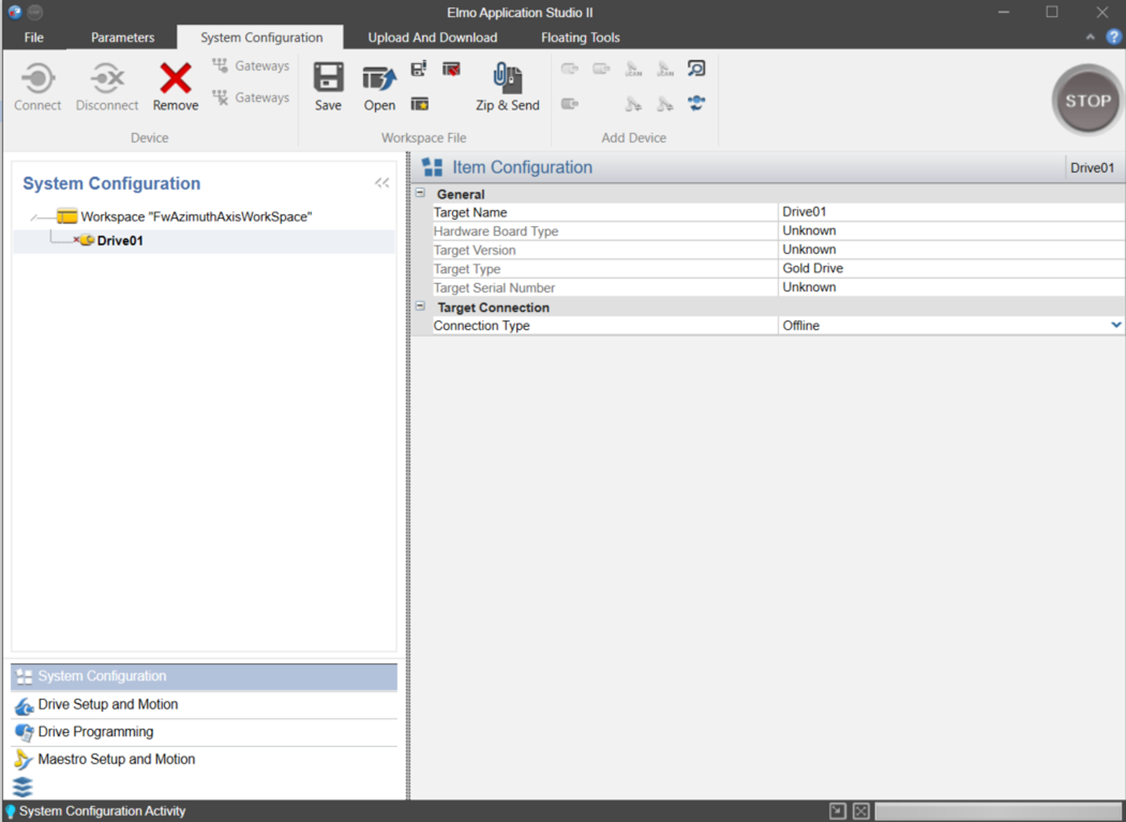This screenshot has height=822, width=1126.
Task: Click the new workspace star icon
Action: click(419, 104)
